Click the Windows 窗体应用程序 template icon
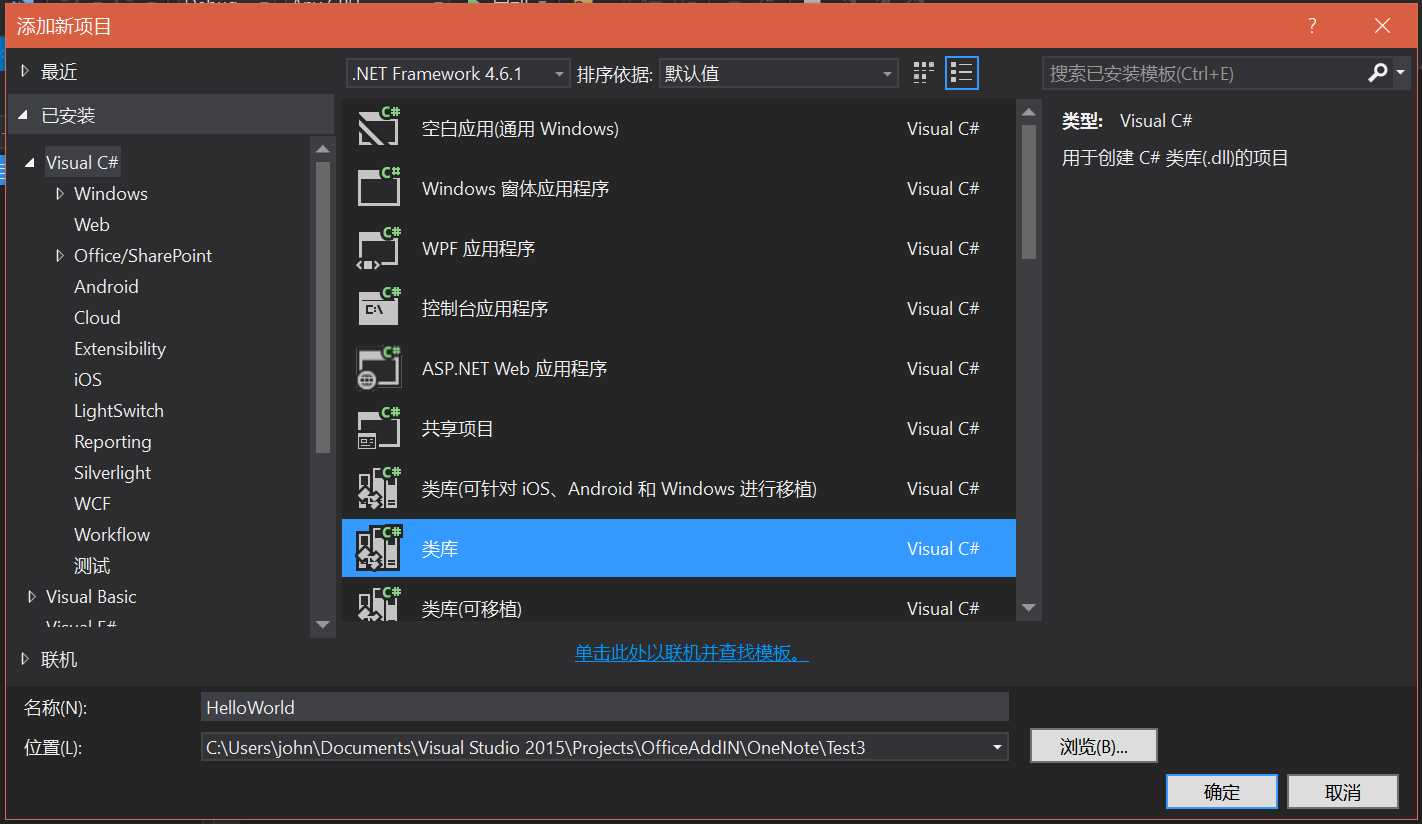 coord(379,188)
